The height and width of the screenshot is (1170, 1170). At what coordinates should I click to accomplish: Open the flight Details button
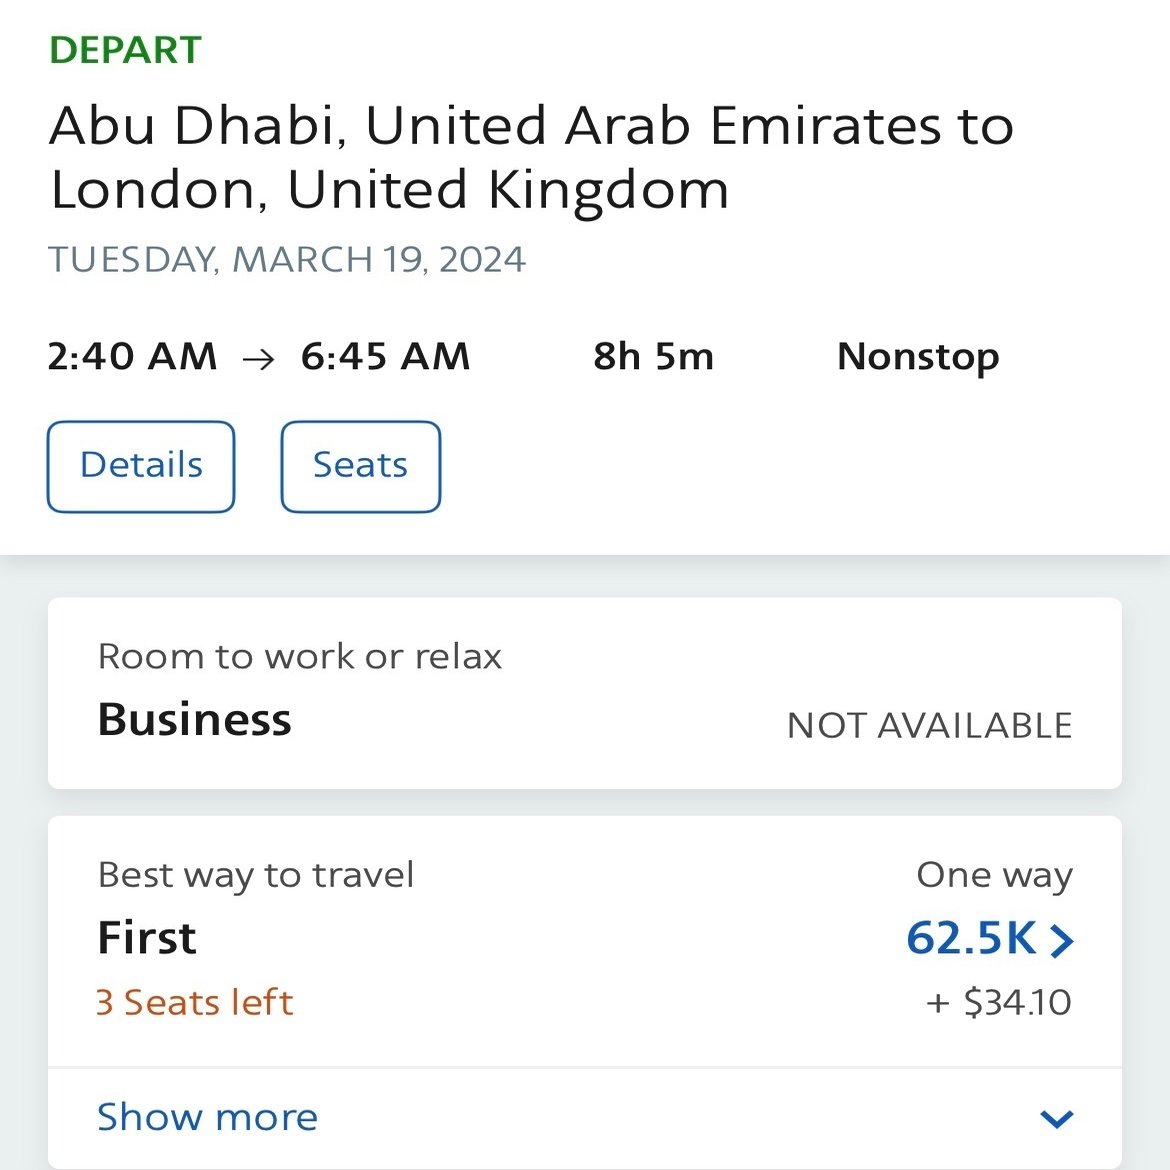coord(141,466)
